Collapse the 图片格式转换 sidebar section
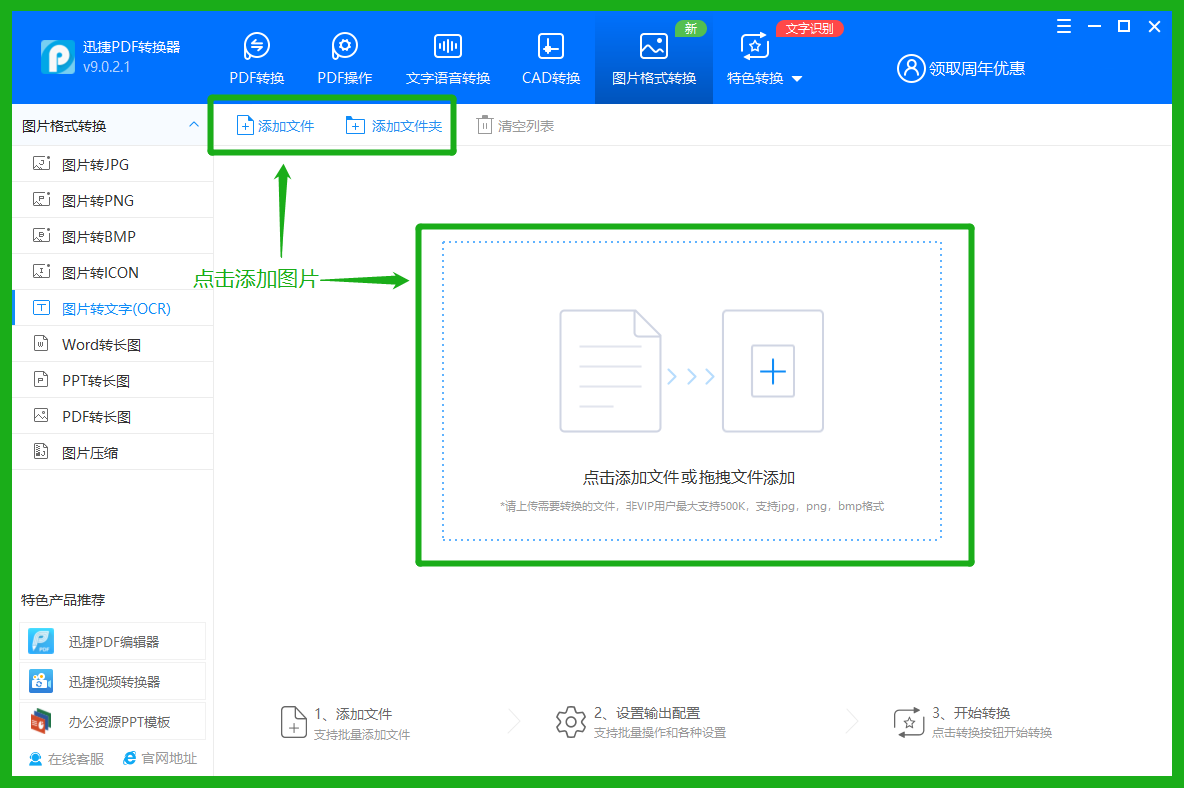Image resolution: width=1184 pixels, height=788 pixels. click(194, 125)
